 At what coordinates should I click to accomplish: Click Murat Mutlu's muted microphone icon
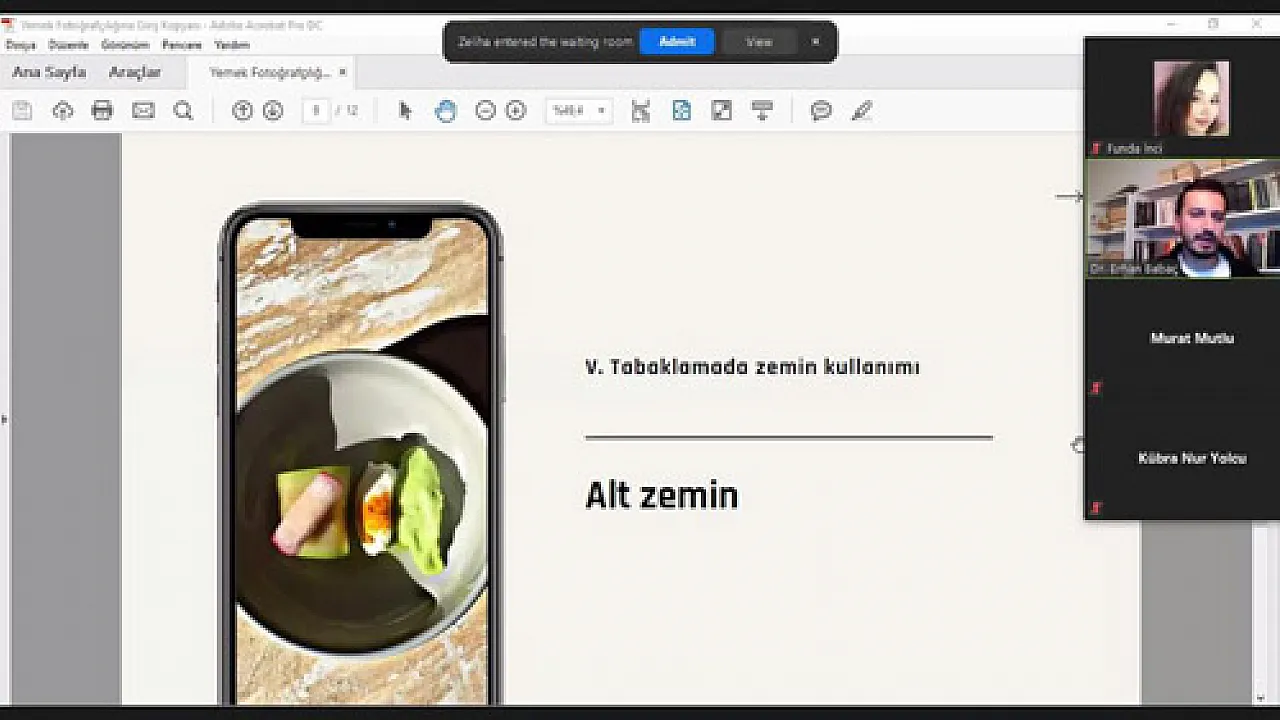pos(1096,388)
